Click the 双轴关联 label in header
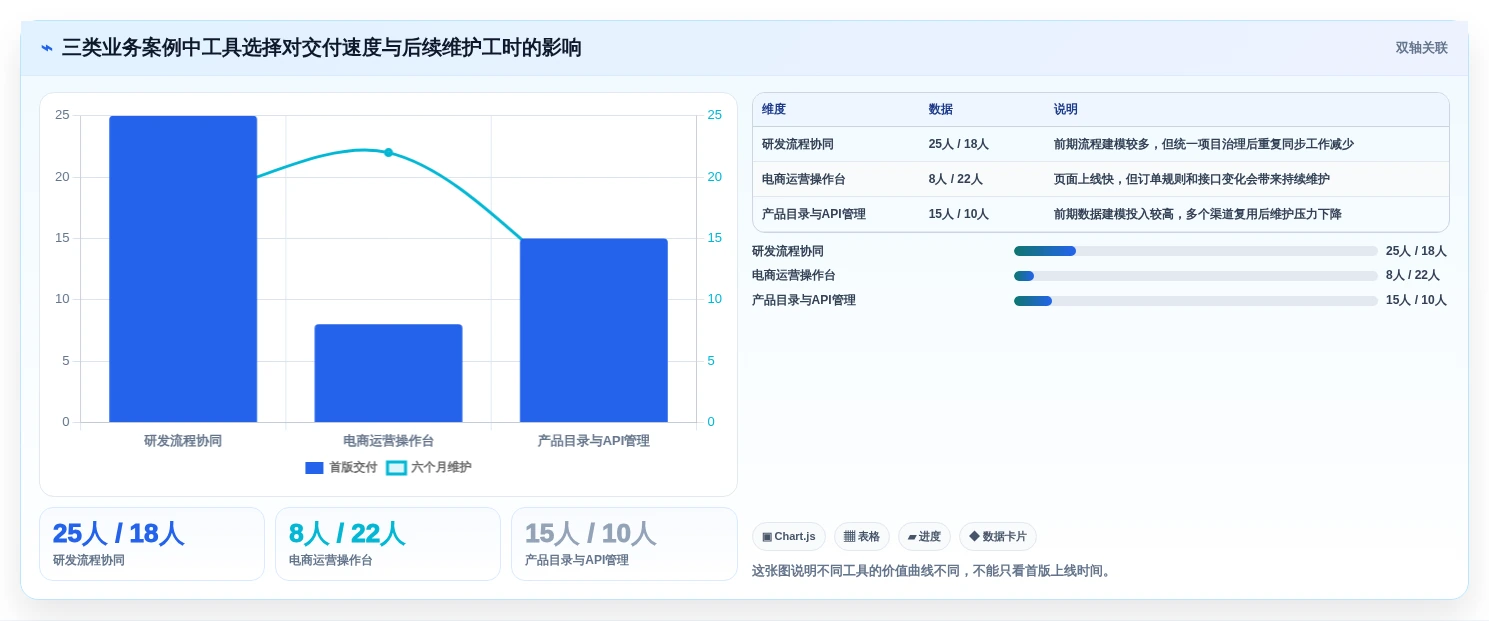 pyautogui.click(x=1421, y=48)
